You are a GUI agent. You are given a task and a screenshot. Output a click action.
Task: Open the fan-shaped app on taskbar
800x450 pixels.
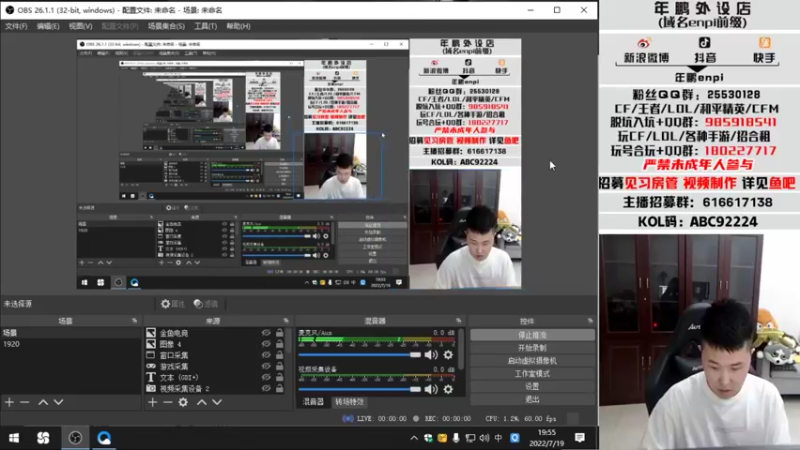pyautogui.click(x=43, y=438)
